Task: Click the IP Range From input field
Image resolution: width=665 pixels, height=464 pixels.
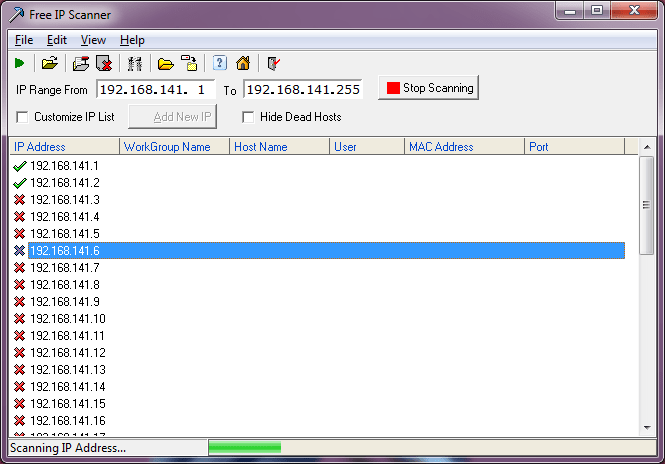Action: (x=156, y=89)
